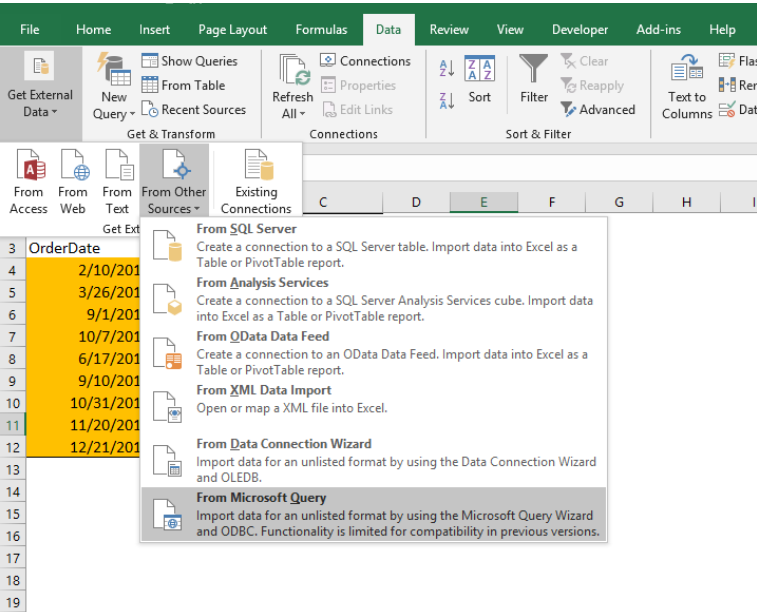Screen dimensions: 758x612
Task: Click the Reapply filter icon
Action: coord(568,86)
